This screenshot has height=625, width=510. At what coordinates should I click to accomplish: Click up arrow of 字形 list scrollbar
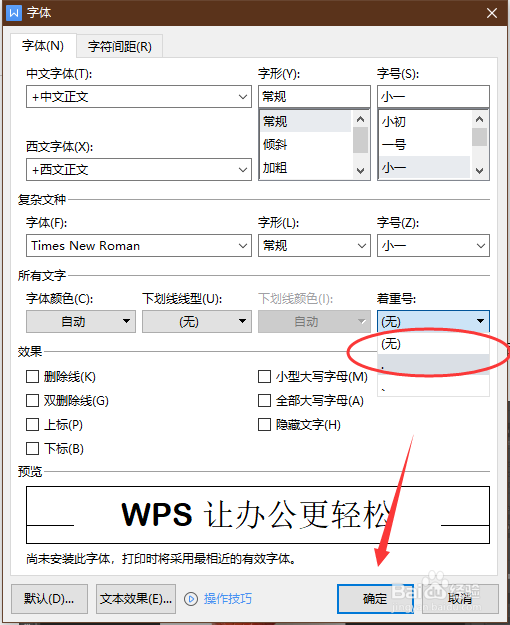tap(360, 119)
